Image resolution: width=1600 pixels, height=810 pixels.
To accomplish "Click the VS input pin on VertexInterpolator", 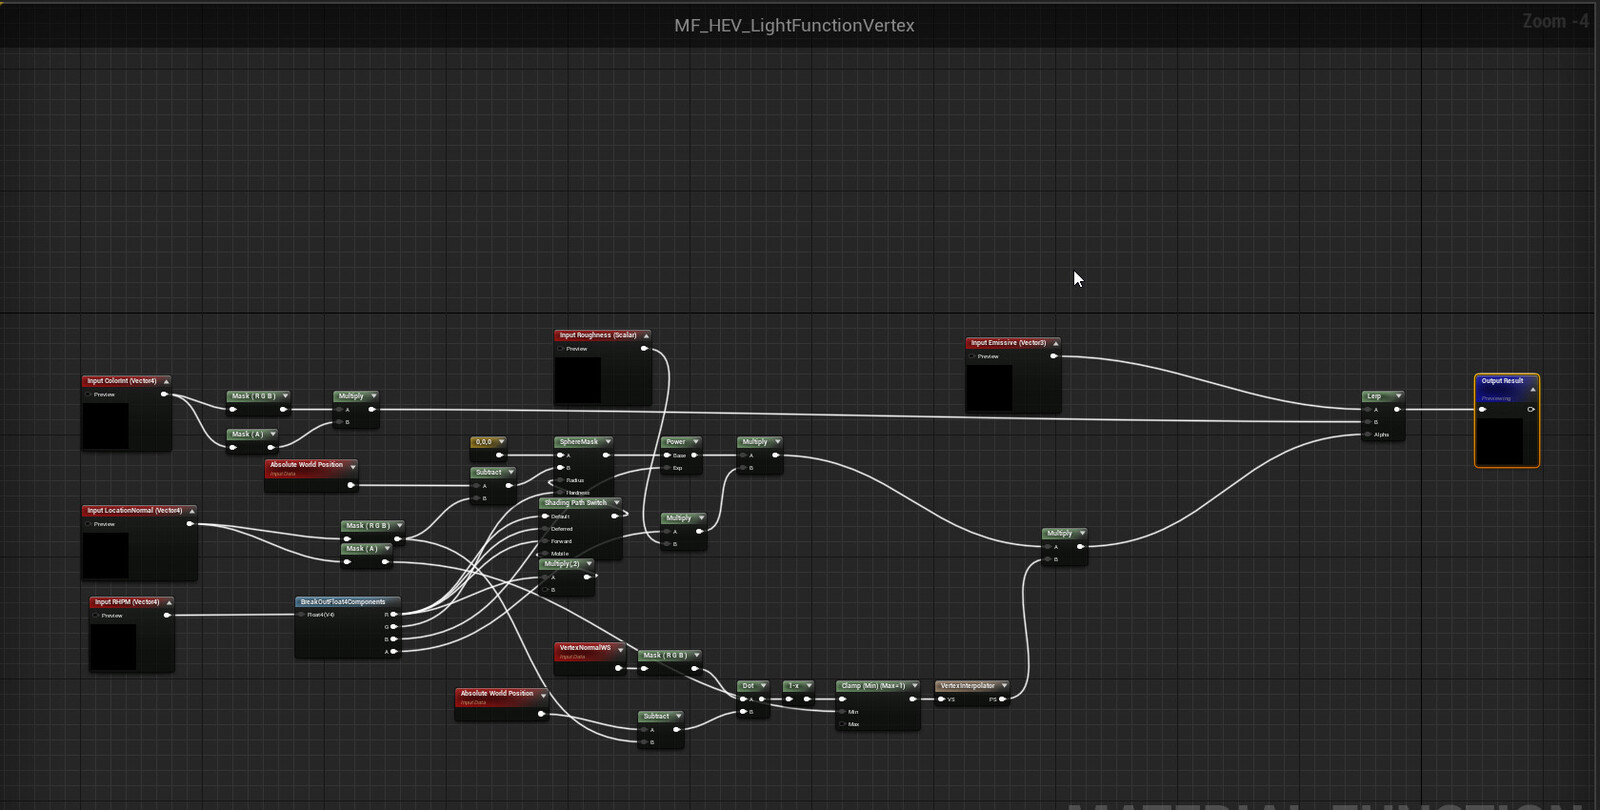I will coord(942,699).
